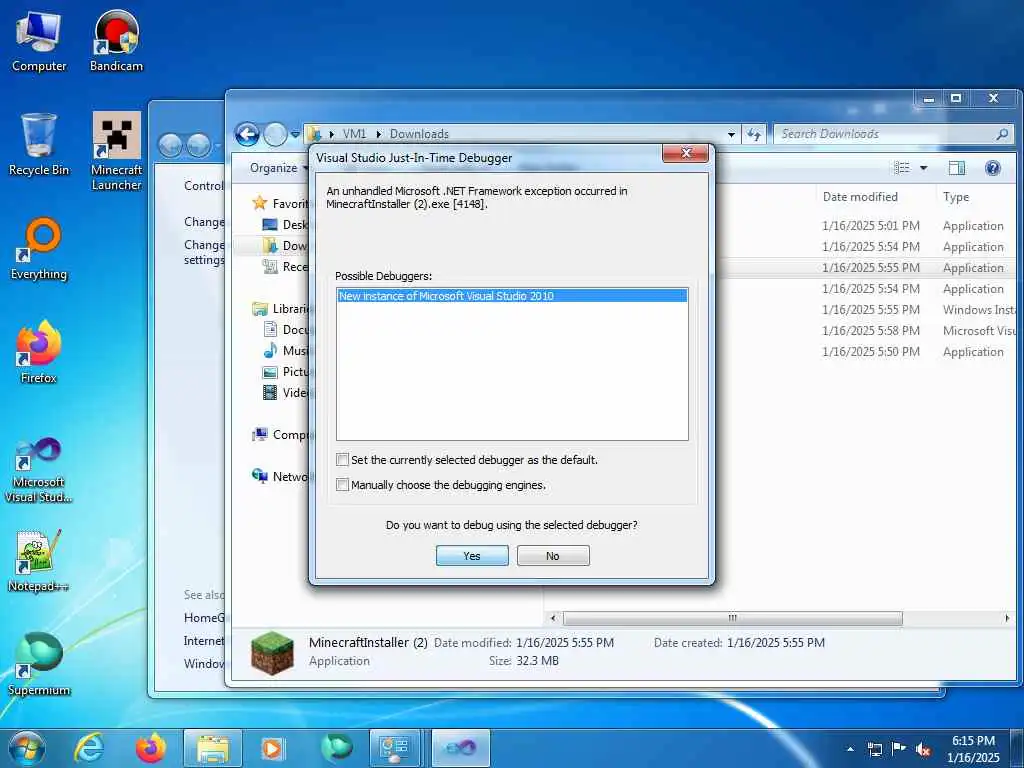
Task: Launch Internet Explorer from the taskbar
Action: (89, 748)
